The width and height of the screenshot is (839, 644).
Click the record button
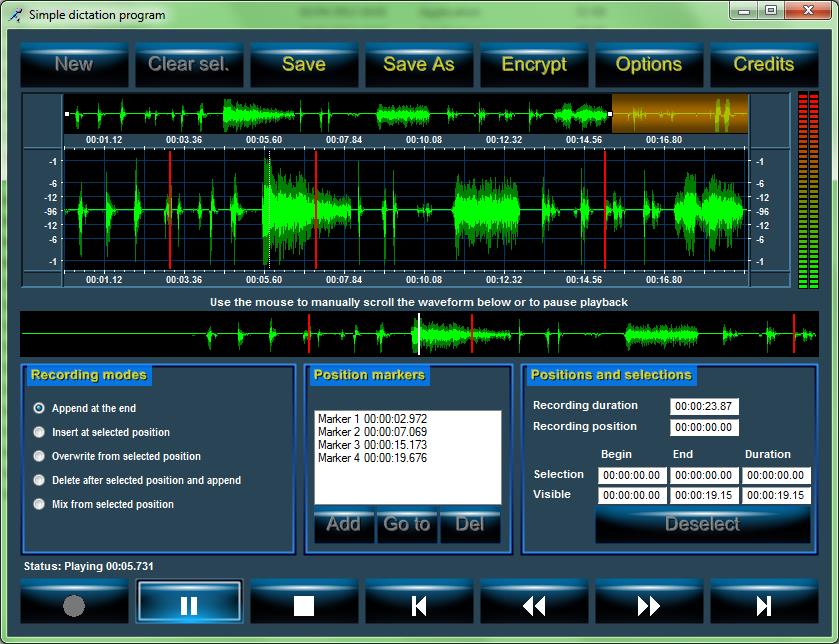tap(74, 605)
